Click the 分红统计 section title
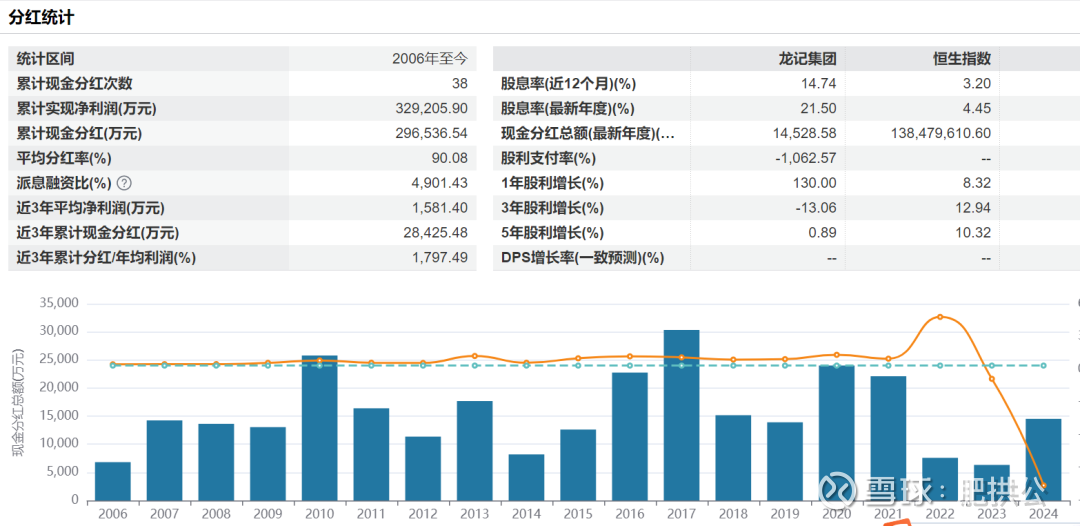The image size is (1080, 526). (41, 19)
